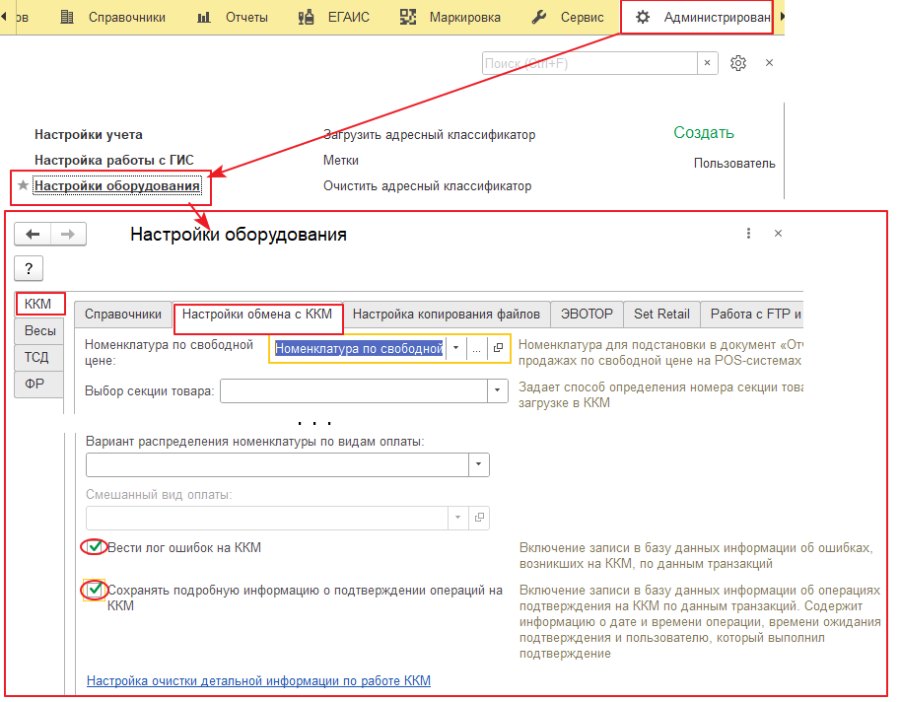Go back with the left arrow button
The width and height of the screenshot is (900, 702).
(33, 234)
